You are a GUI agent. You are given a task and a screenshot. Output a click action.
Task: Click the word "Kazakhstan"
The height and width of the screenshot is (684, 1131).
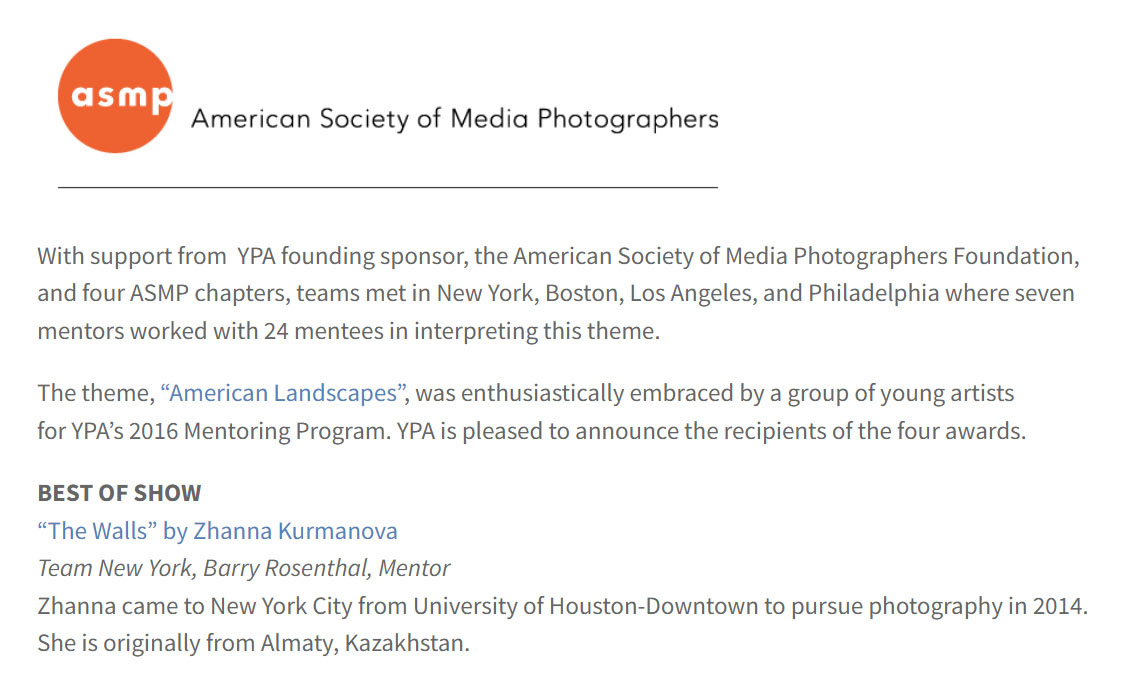pyautogui.click(x=406, y=643)
